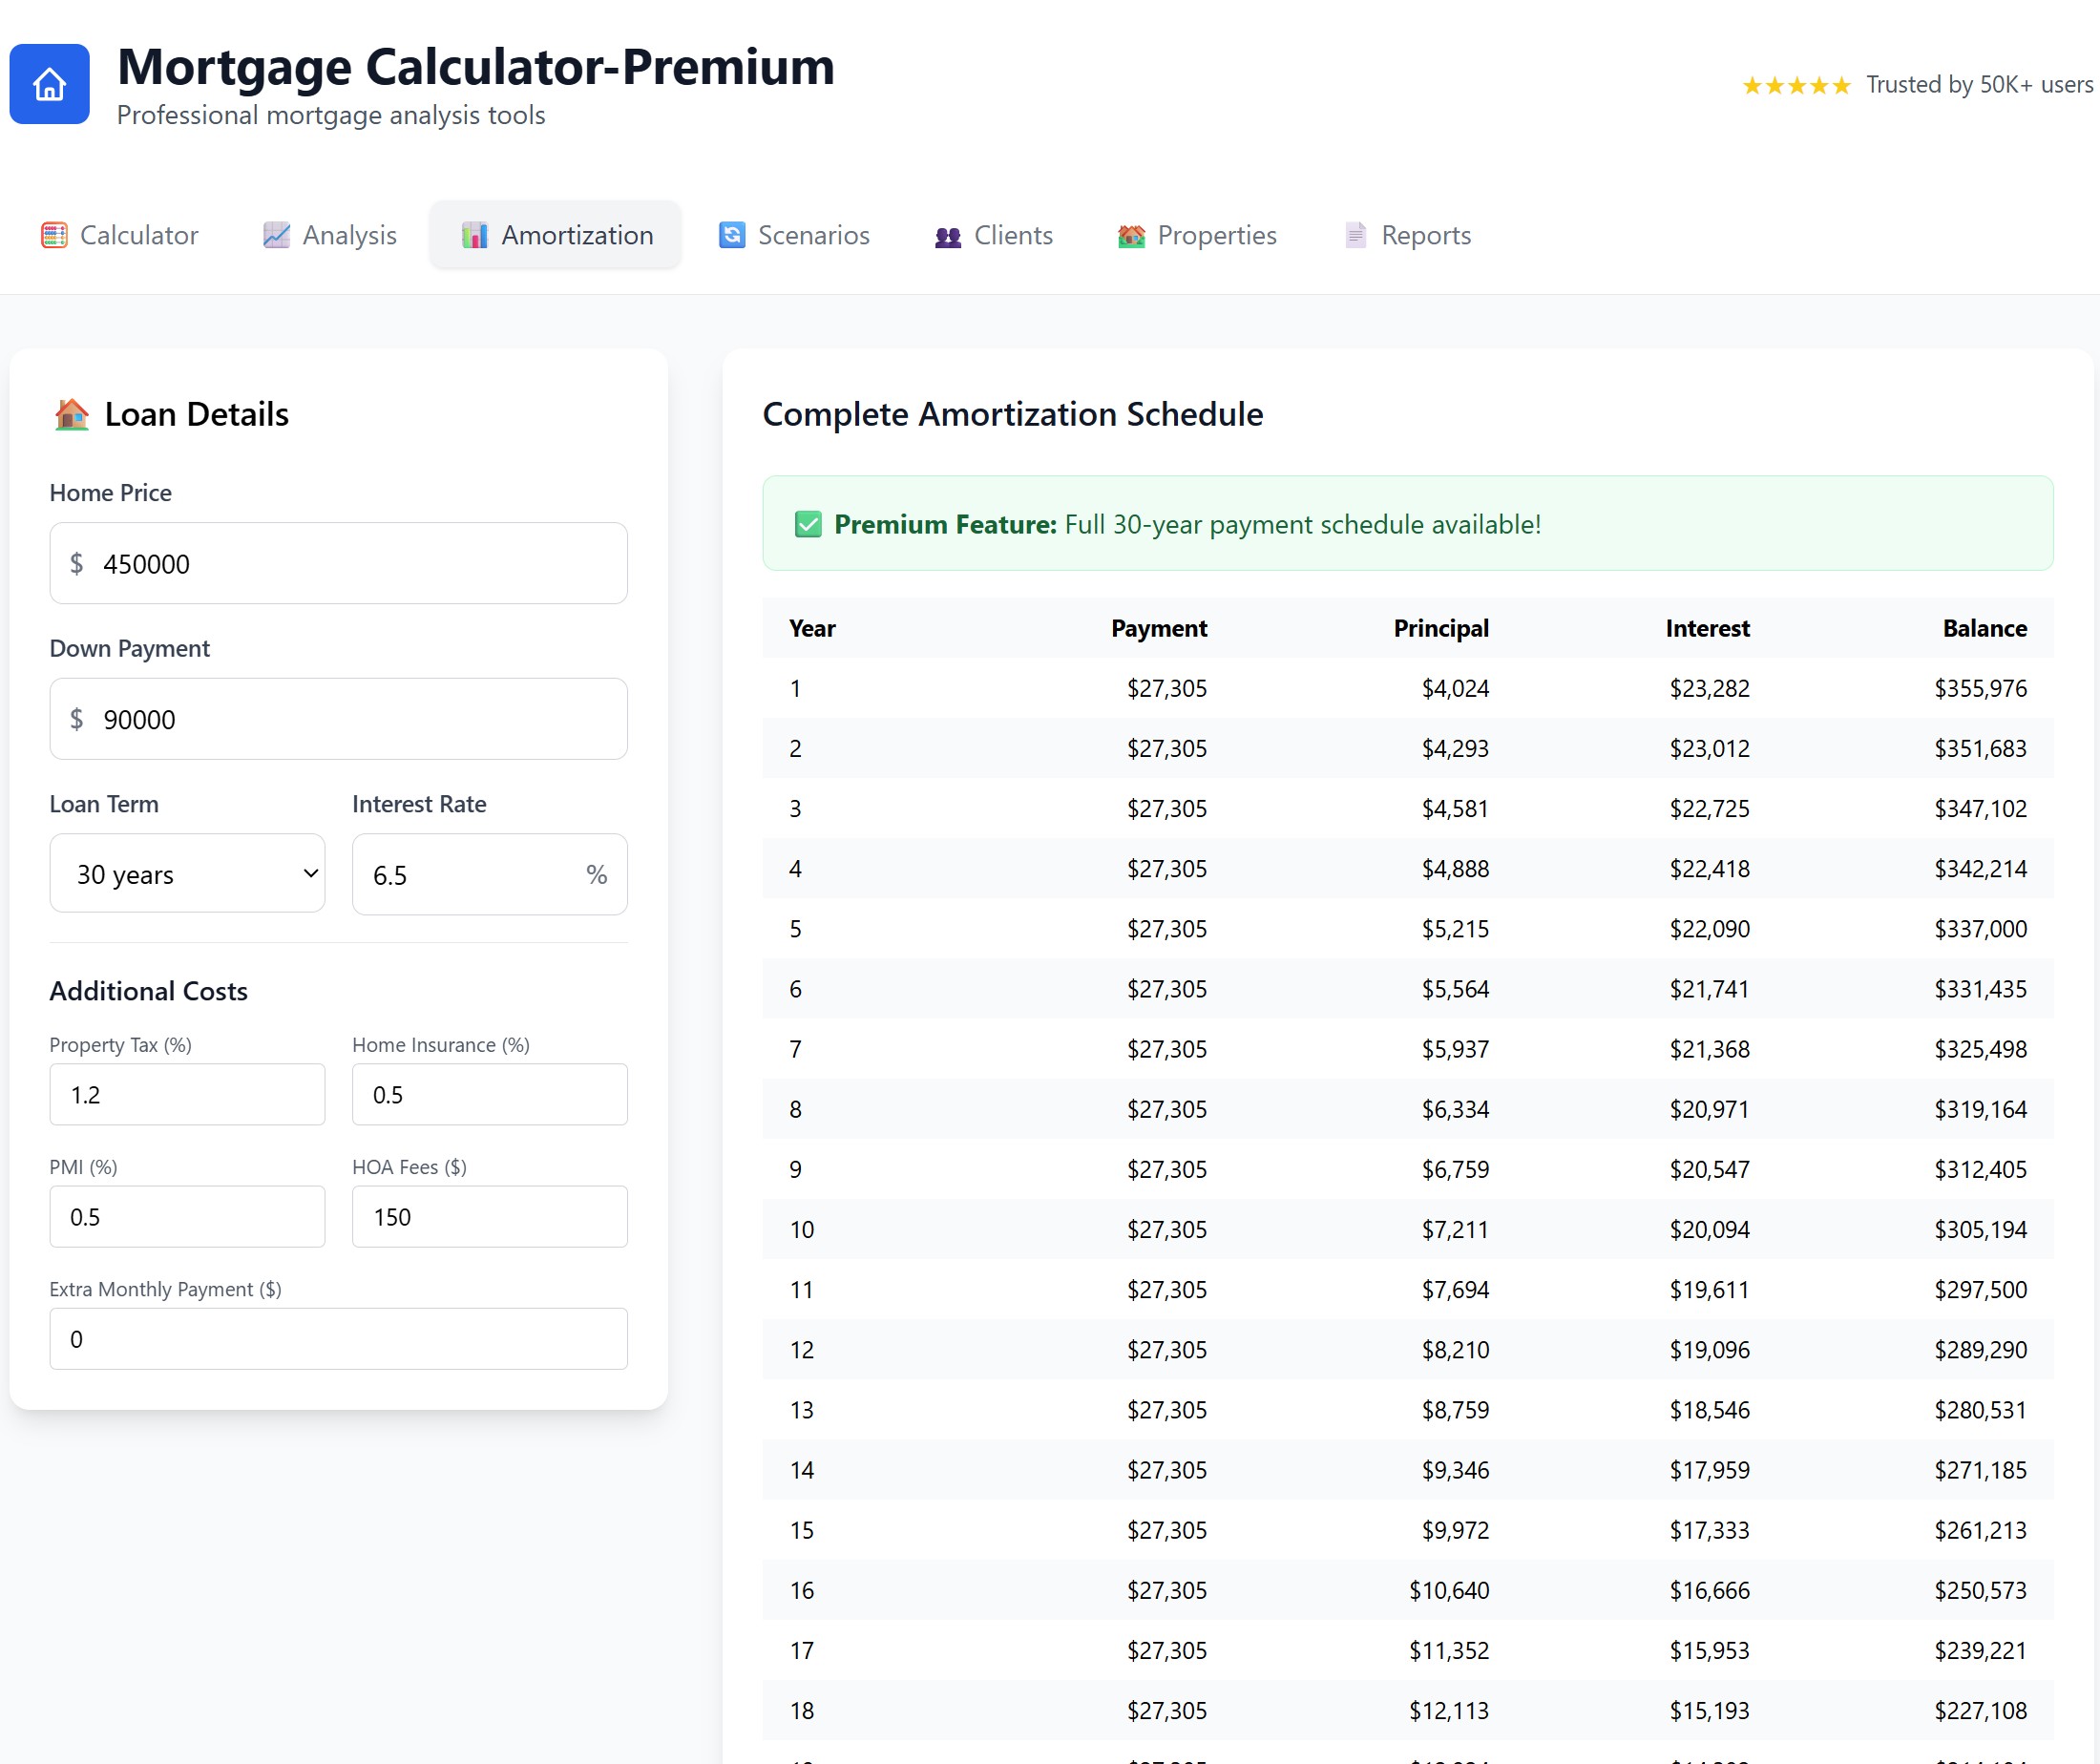Viewport: 2100px width, 1764px height.
Task: Click the green checkmark in Premium Feature banner
Action: (x=806, y=523)
